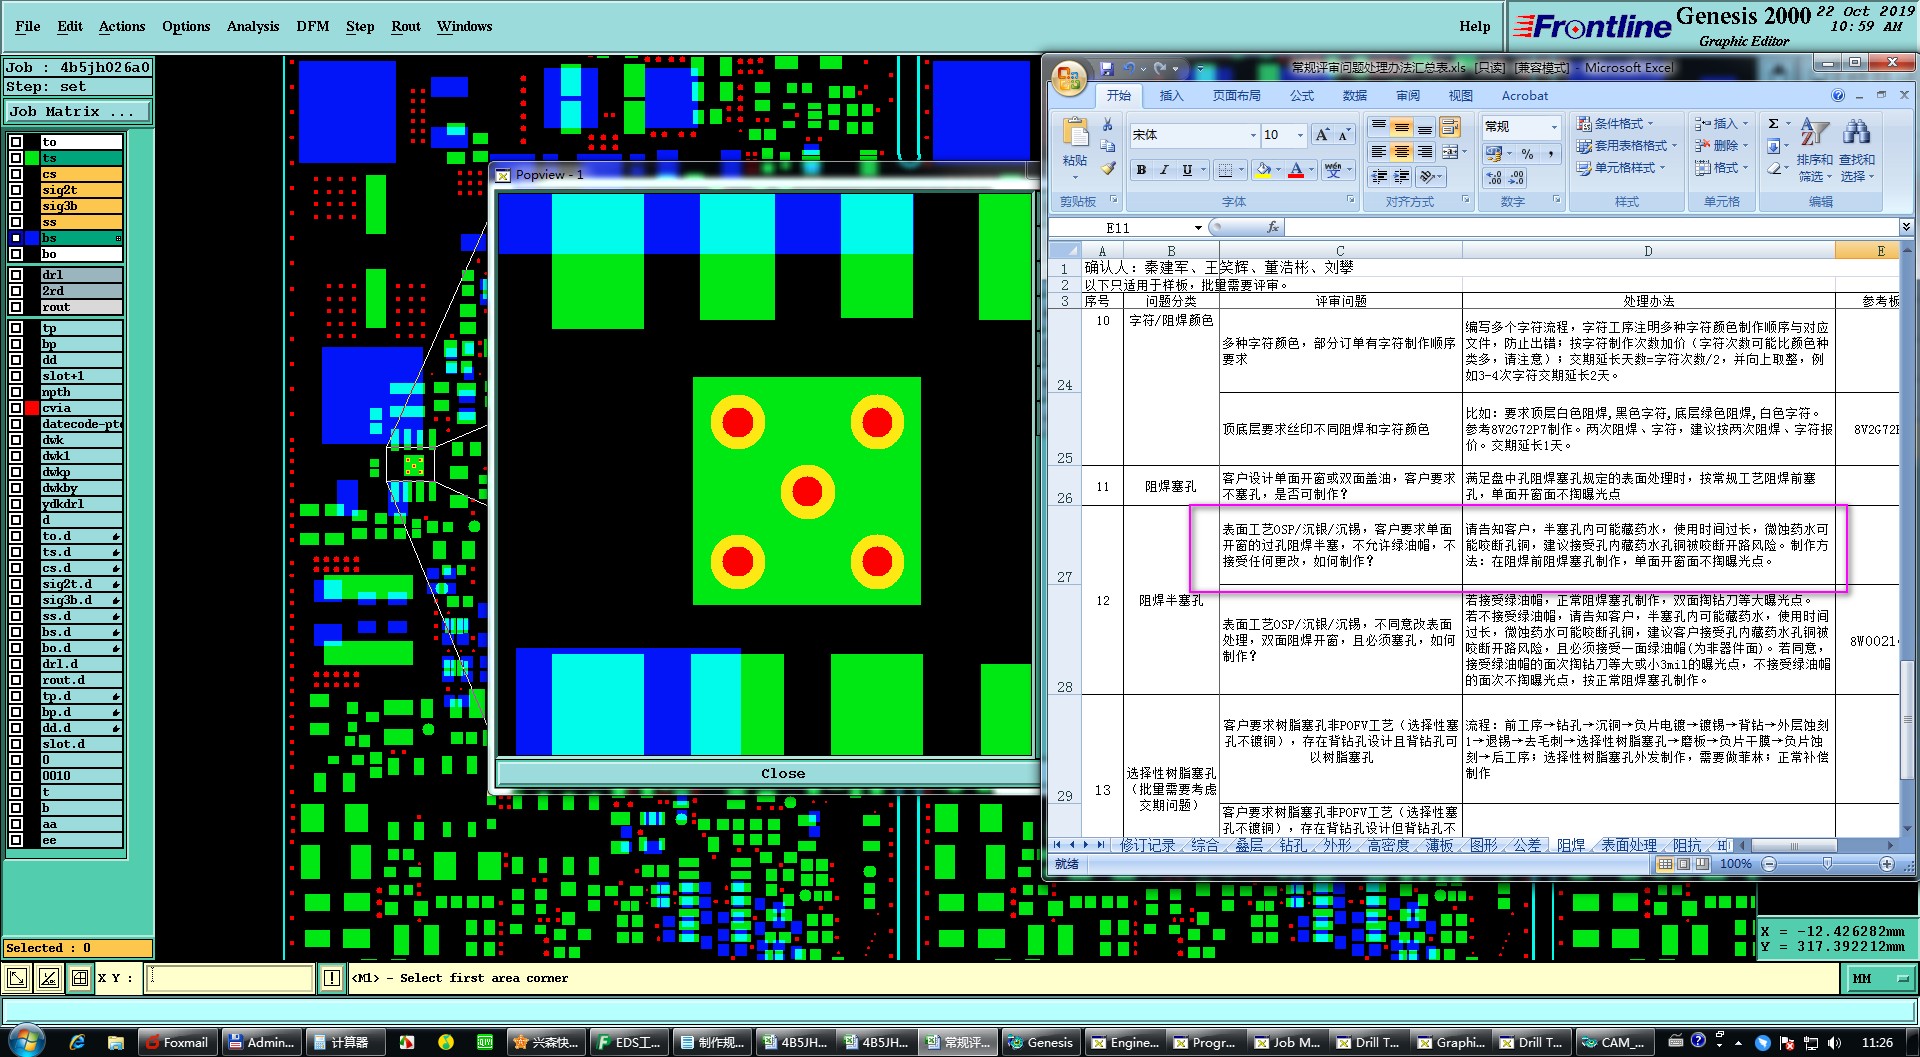Open Internet Explorer from the taskbar
1920x1057 pixels.
tap(77, 1042)
